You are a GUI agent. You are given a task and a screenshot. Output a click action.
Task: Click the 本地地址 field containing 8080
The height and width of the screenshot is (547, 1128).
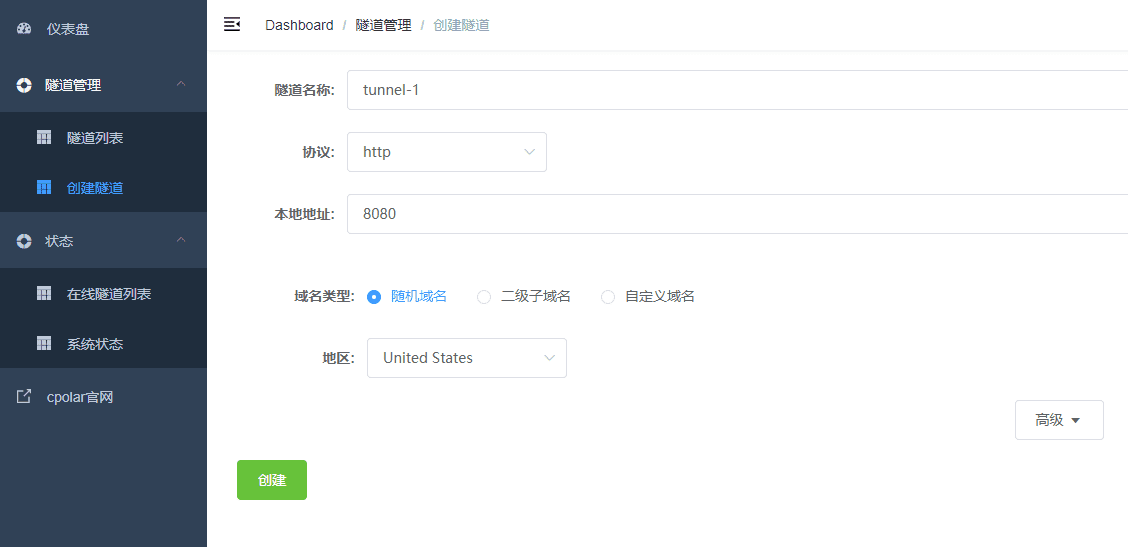pyautogui.click(x=737, y=214)
